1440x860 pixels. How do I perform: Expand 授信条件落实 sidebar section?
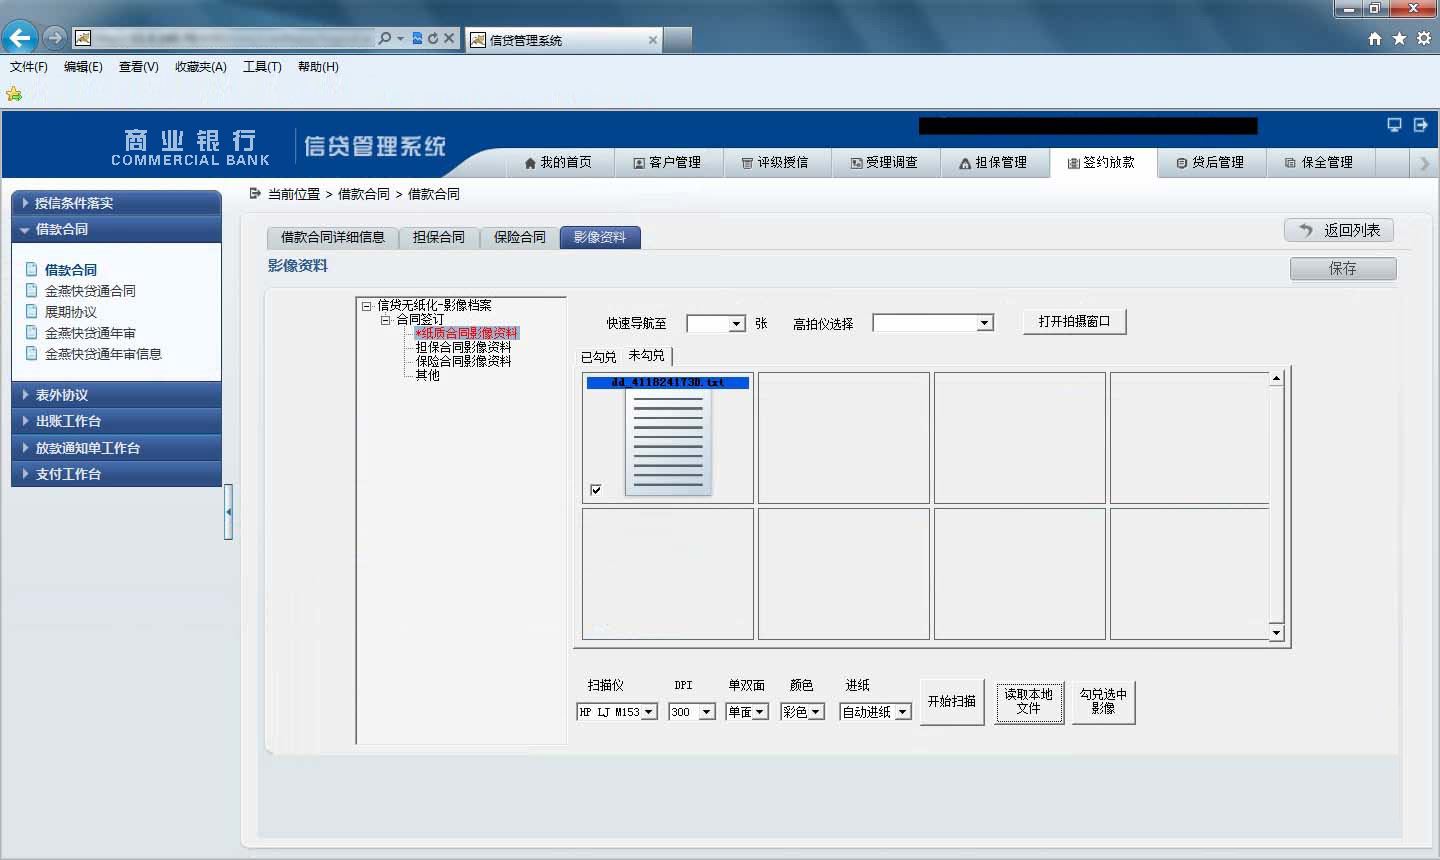[116, 203]
